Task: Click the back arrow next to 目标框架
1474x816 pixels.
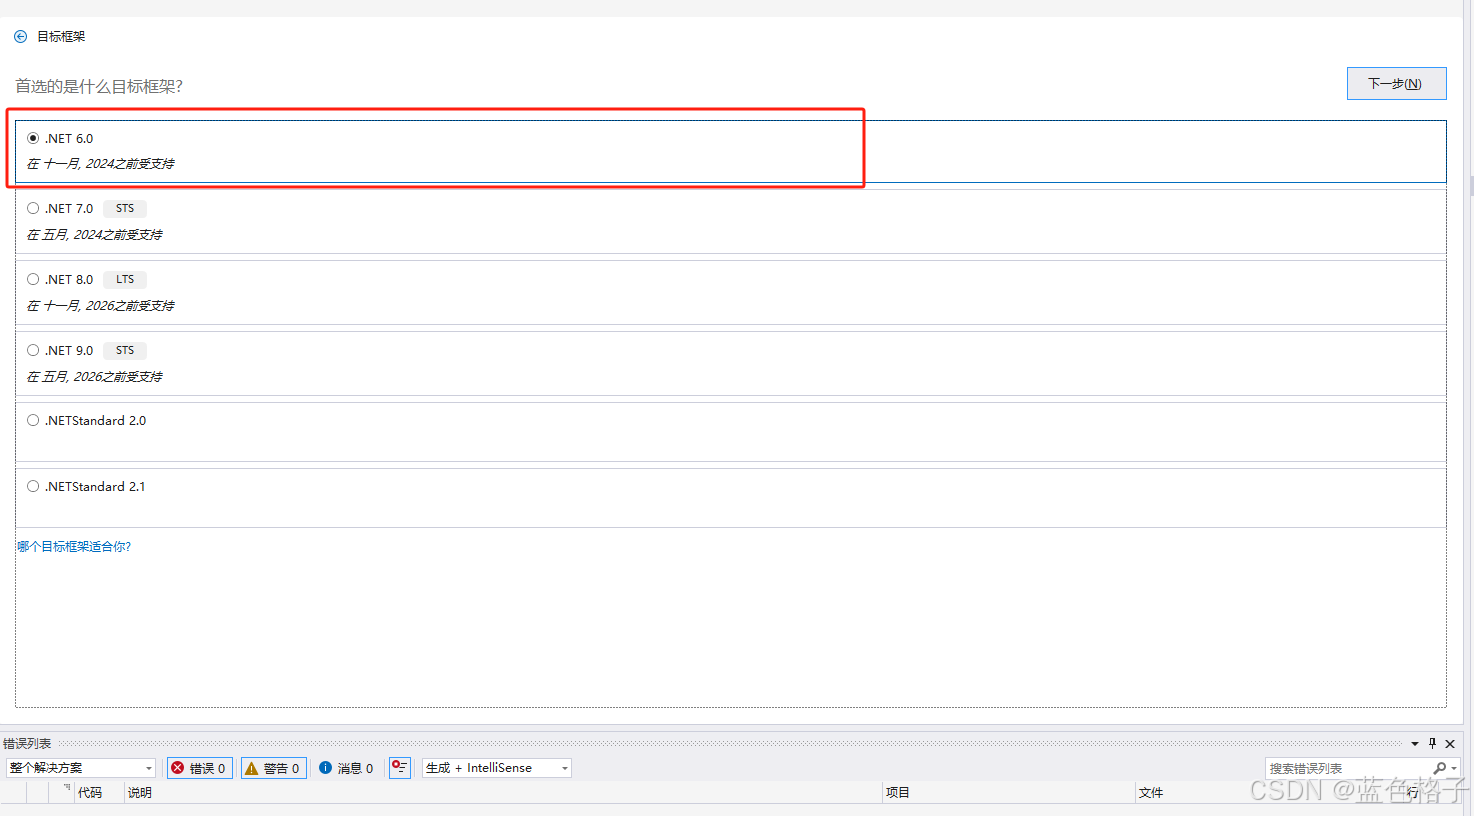Action: 20,37
